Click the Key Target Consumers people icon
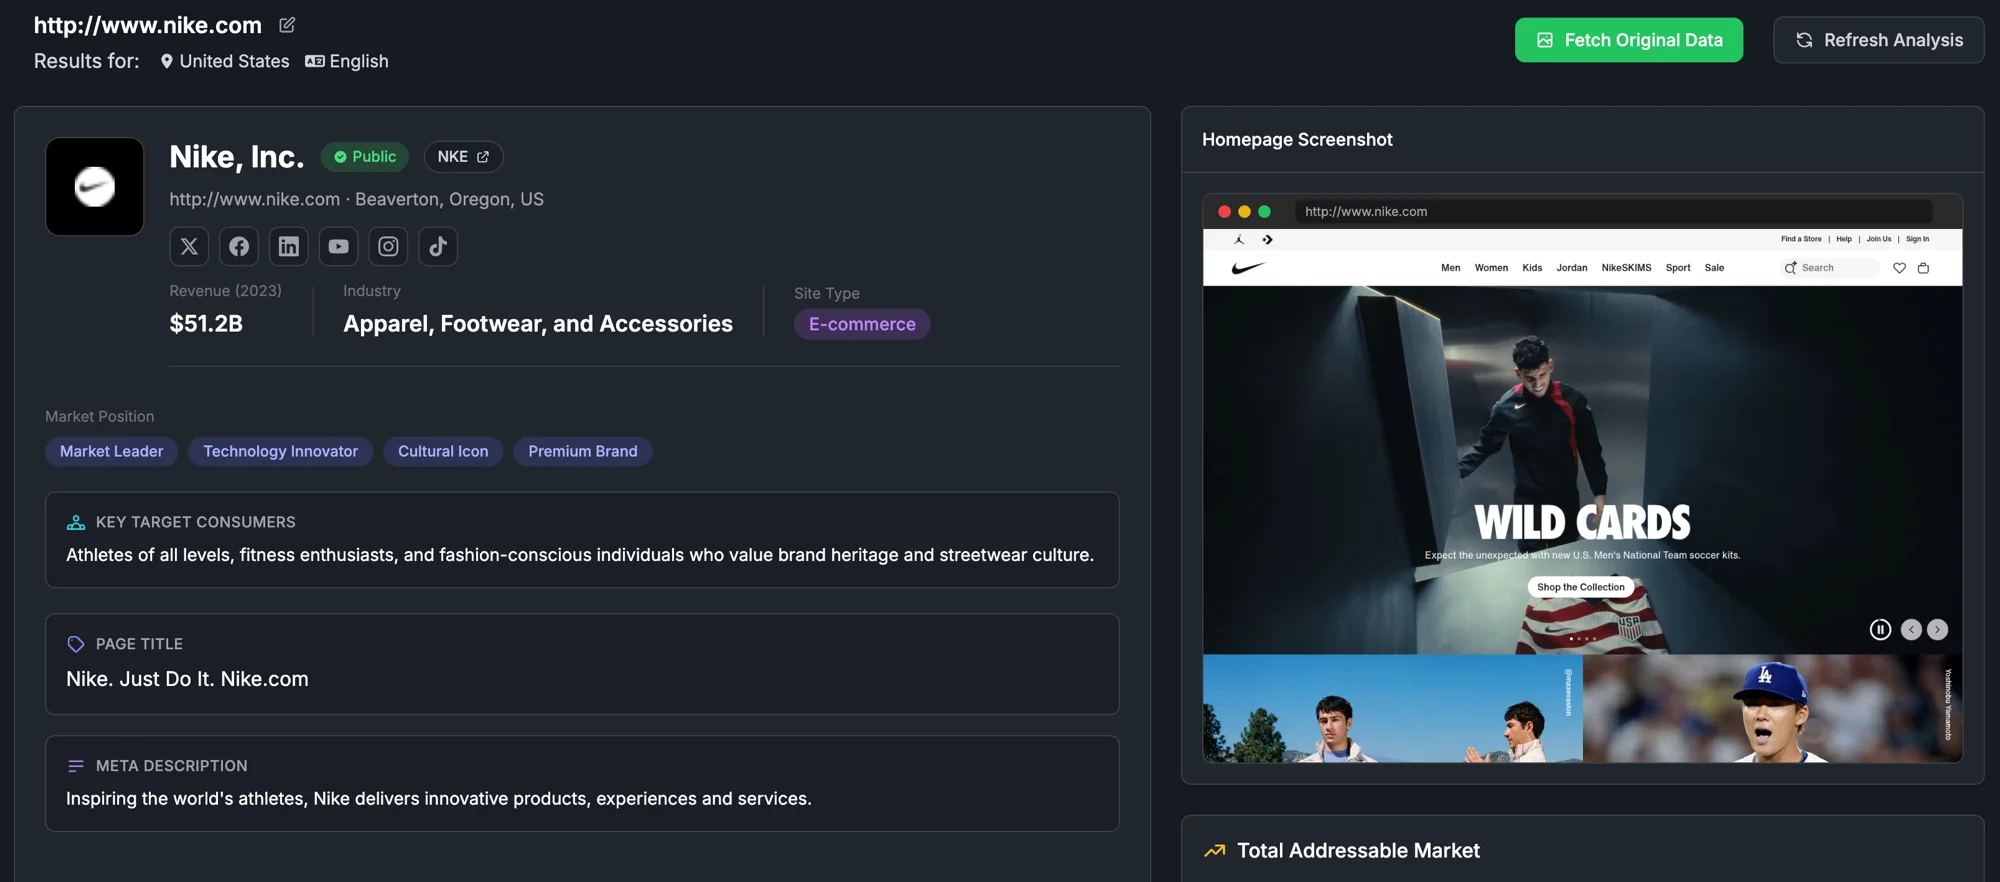This screenshot has width=2000, height=882. (76, 522)
